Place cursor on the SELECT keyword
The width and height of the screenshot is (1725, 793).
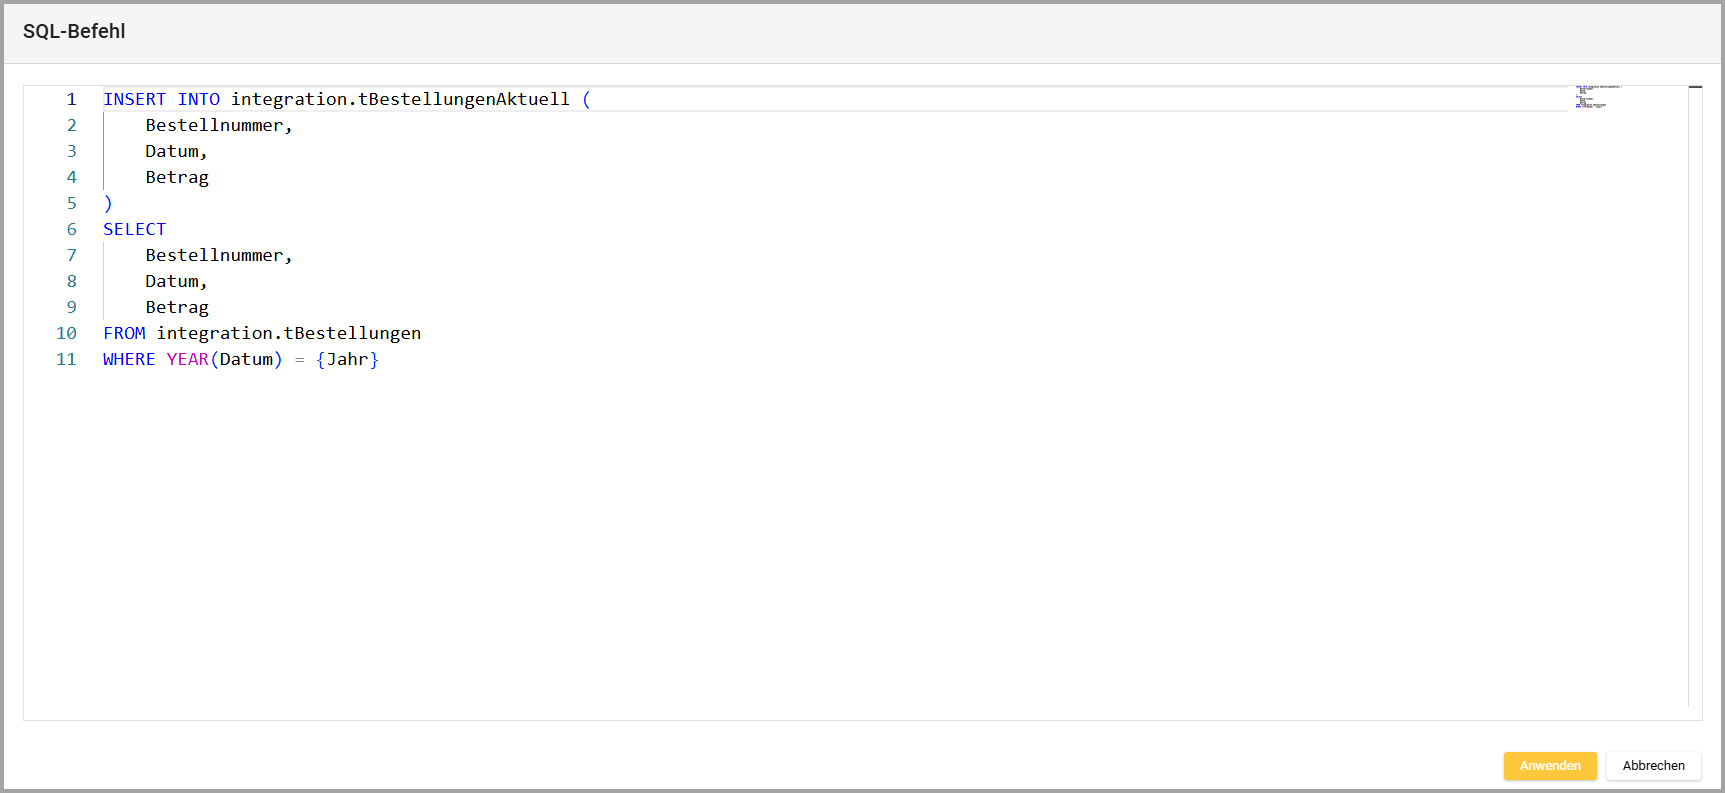[134, 229]
